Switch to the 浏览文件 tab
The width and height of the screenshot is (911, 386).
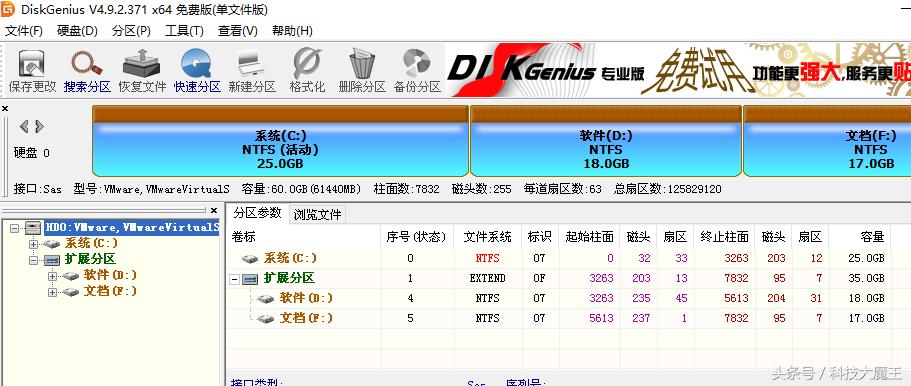(x=317, y=215)
